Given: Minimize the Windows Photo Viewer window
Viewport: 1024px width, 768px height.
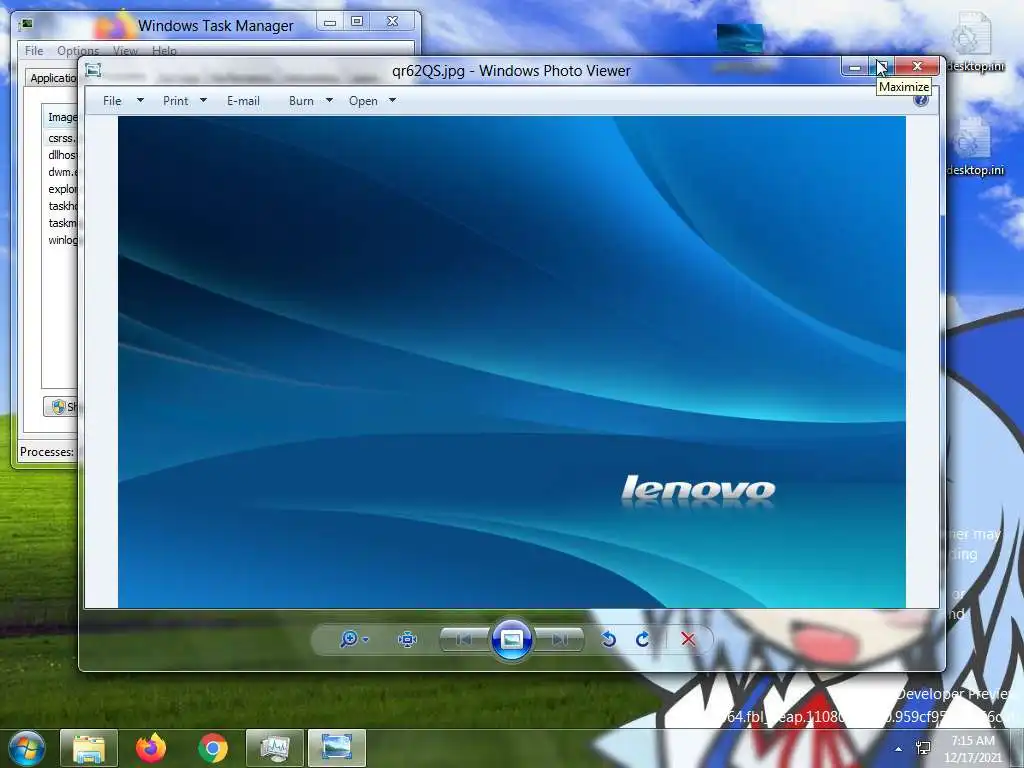Looking at the screenshot, I should point(855,67).
